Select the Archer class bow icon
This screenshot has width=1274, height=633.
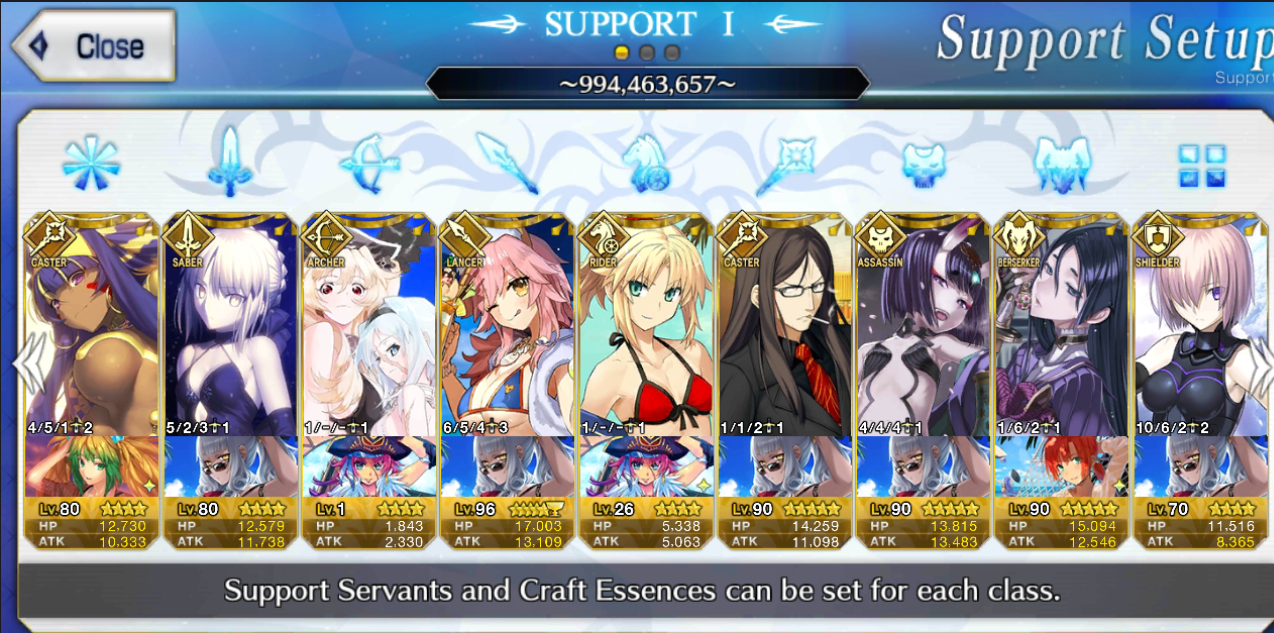point(367,163)
